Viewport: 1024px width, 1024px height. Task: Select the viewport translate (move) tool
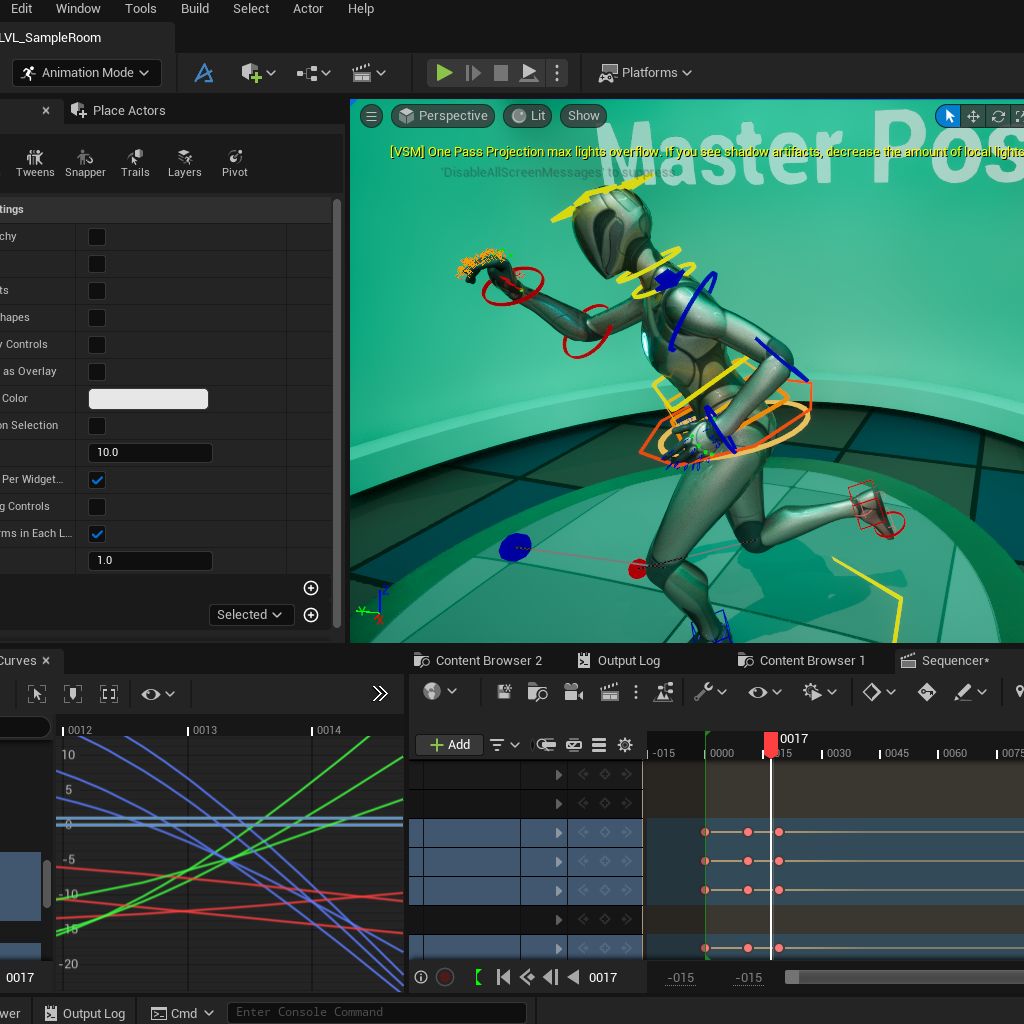pos(973,116)
